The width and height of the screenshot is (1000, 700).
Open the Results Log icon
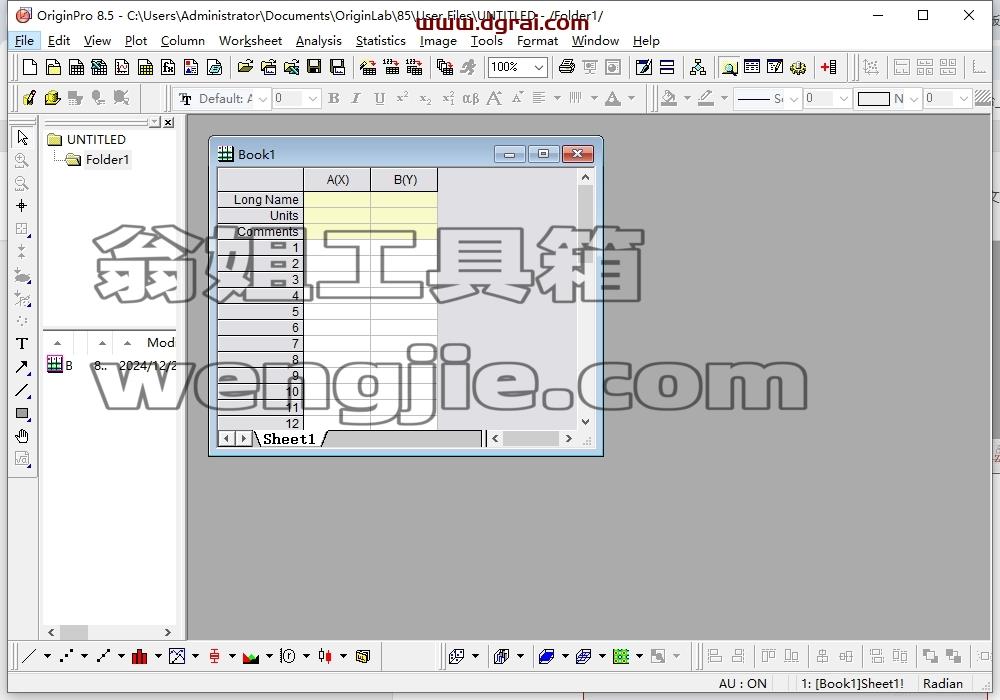tap(752, 67)
